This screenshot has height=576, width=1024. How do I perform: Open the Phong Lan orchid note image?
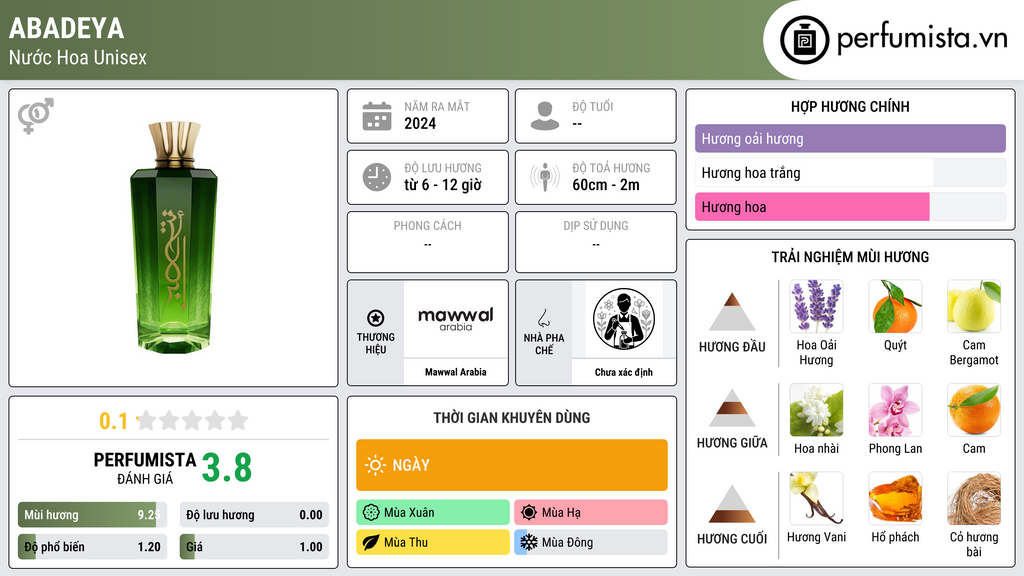pyautogui.click(x=895, y=410)
